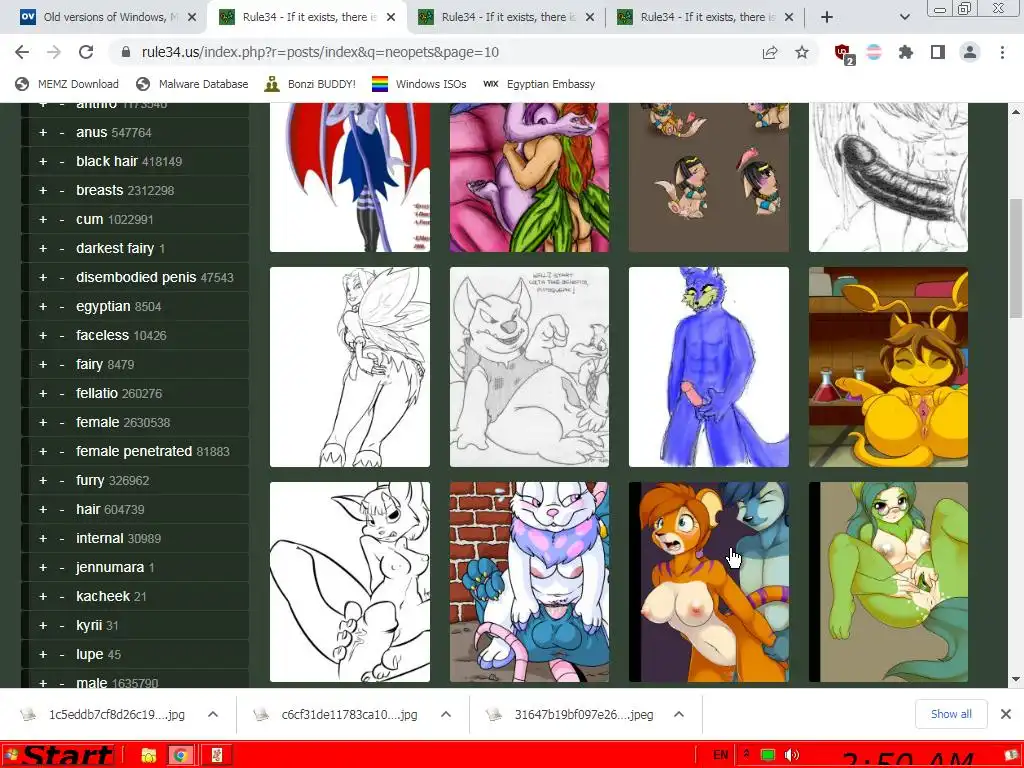Open the uBlock Origin extension icon

pos(843,53)
